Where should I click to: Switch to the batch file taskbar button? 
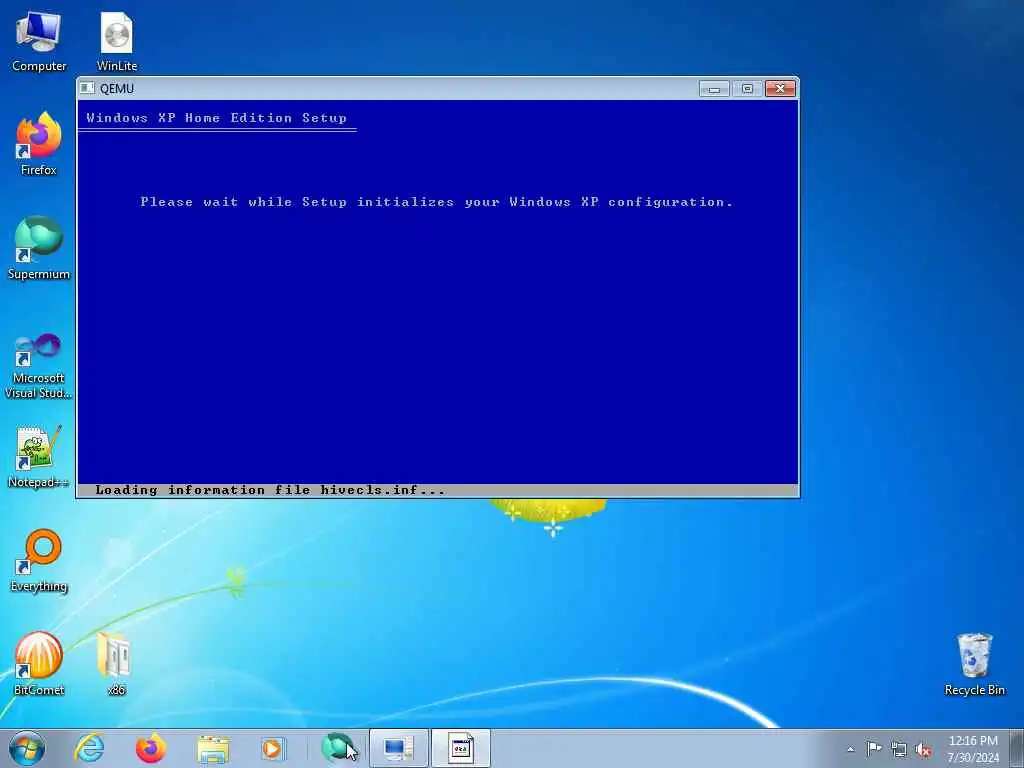pyautogui.click(x=460, y=748)
